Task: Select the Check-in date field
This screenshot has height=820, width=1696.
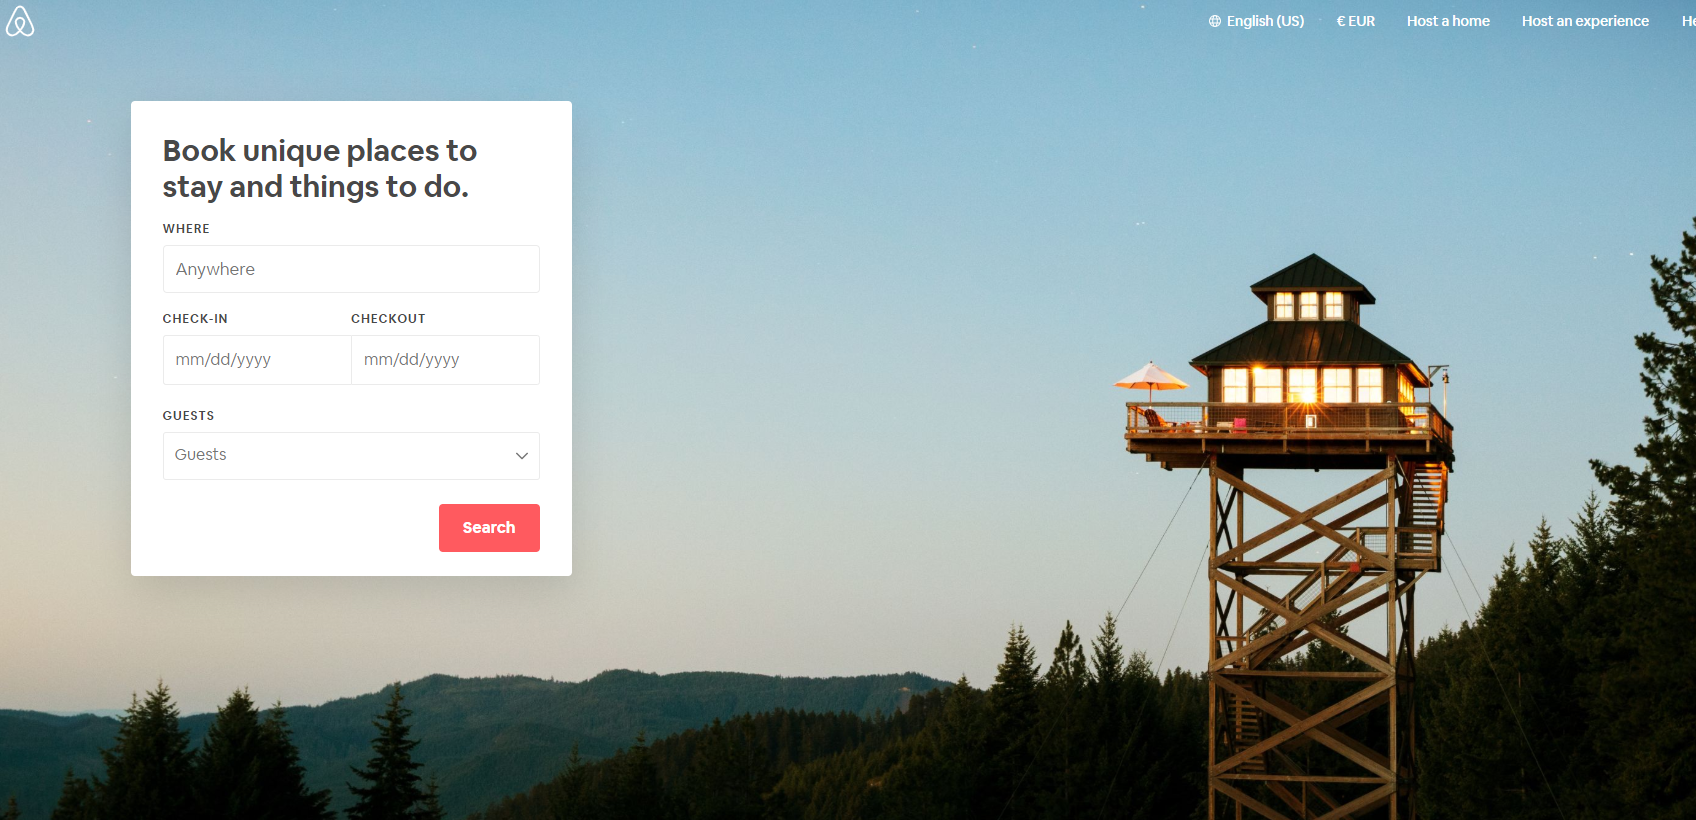Action: [x=257, y=360]
